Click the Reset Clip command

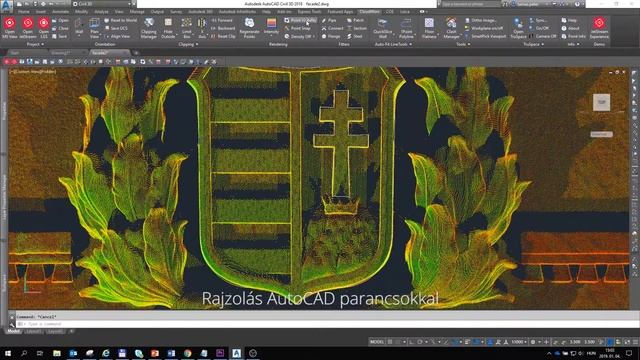pyautogui.click(x=223, y=36)
